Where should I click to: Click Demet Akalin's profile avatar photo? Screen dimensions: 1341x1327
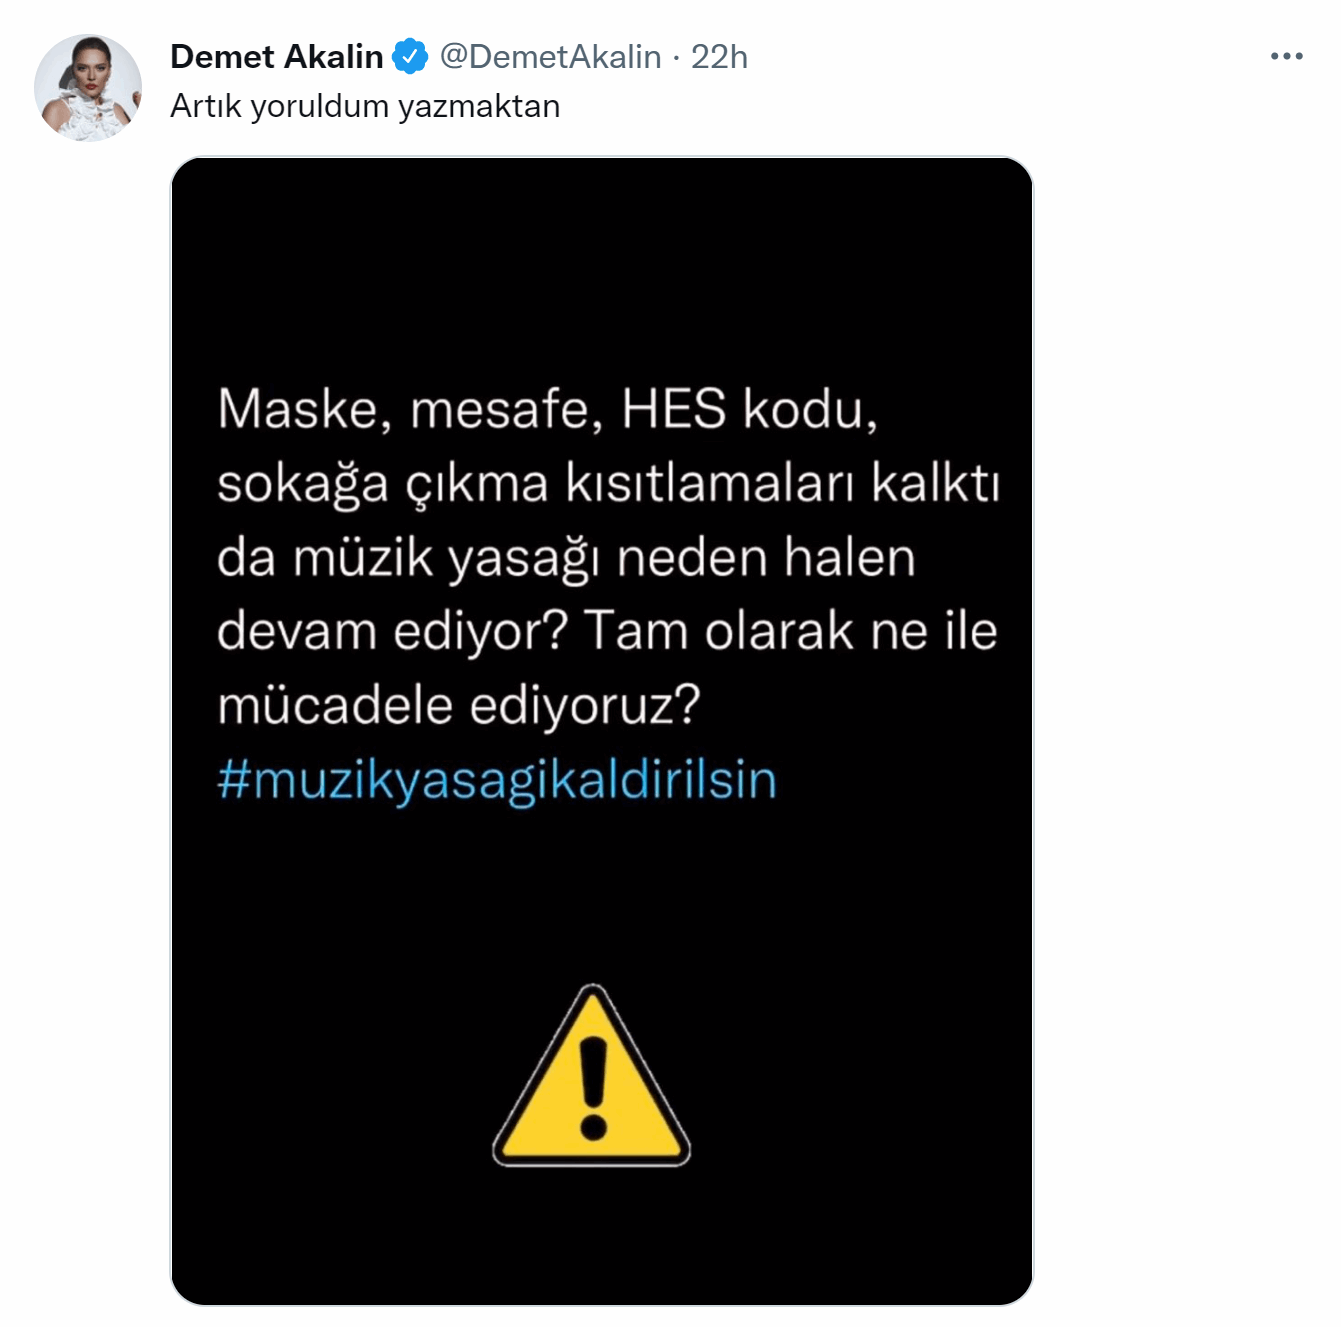click(x=88, y=88)
